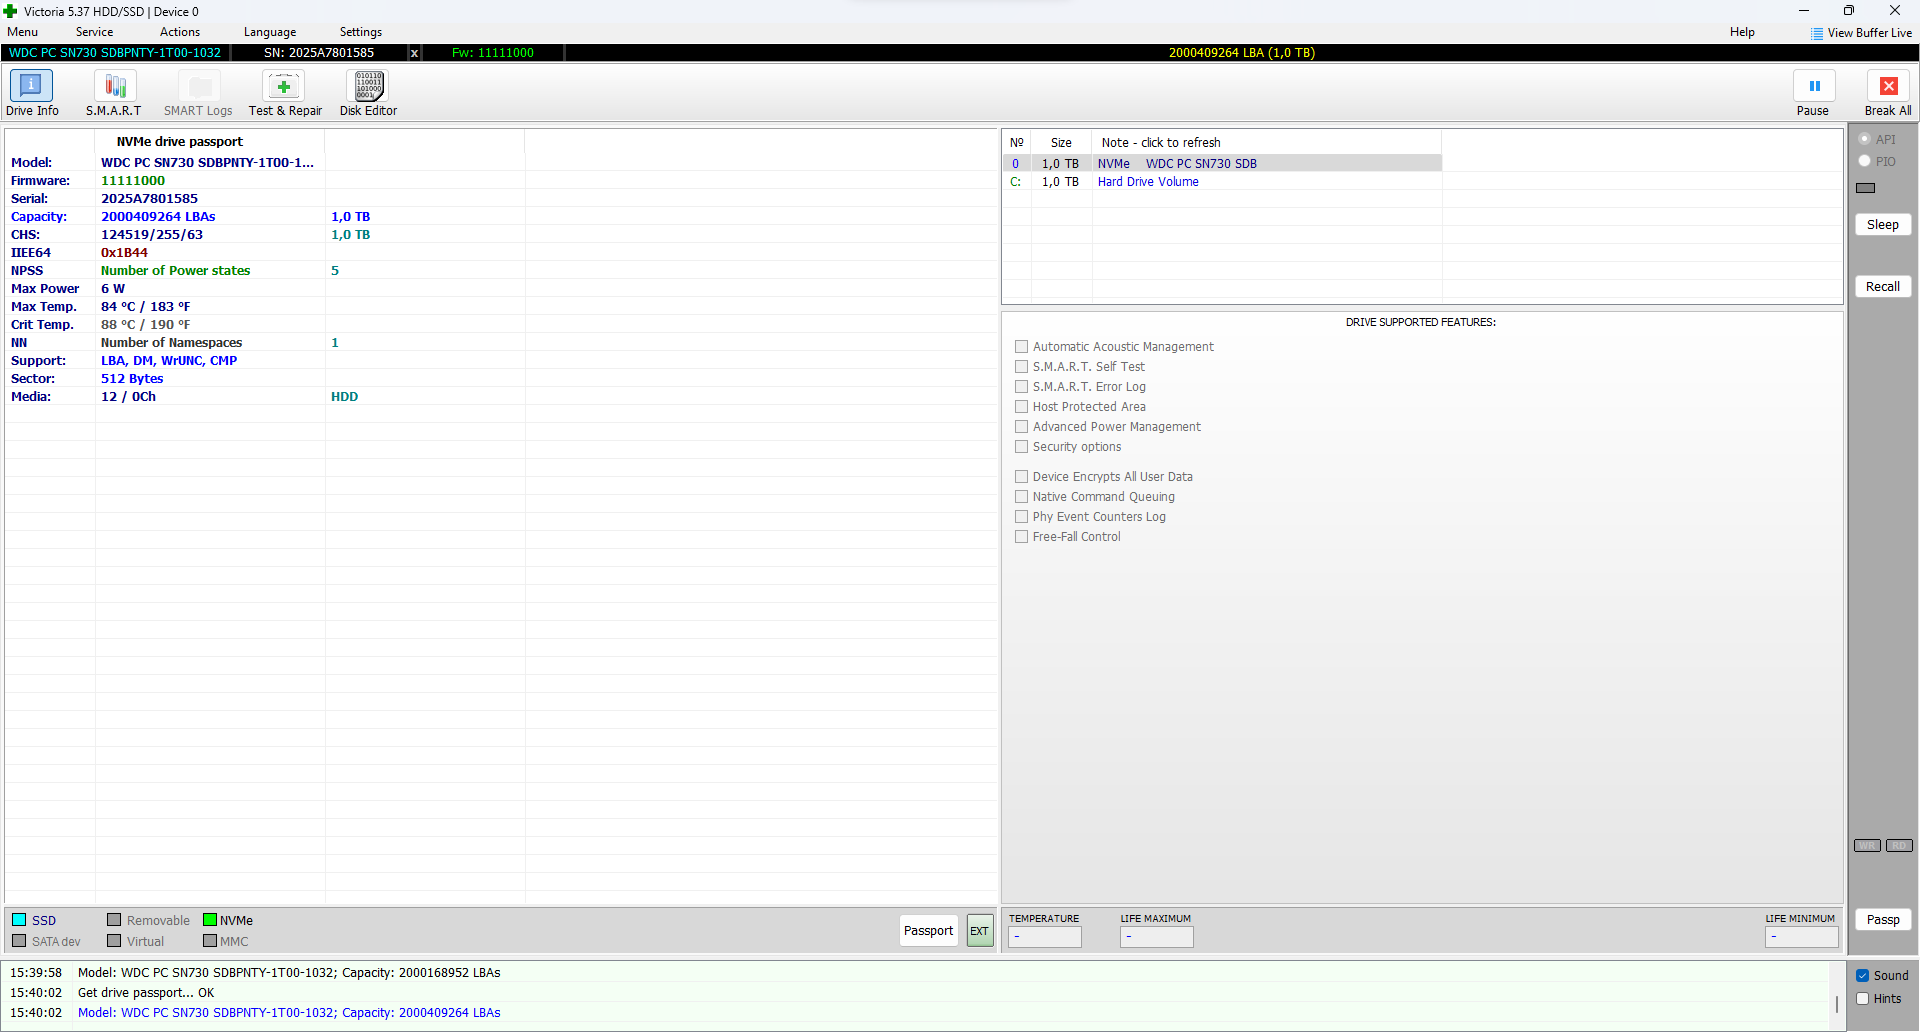This screenshot has height=1032, width=1920.
Task: Toggle Native Command Queuing checkbox
Action: [1022, 497]
